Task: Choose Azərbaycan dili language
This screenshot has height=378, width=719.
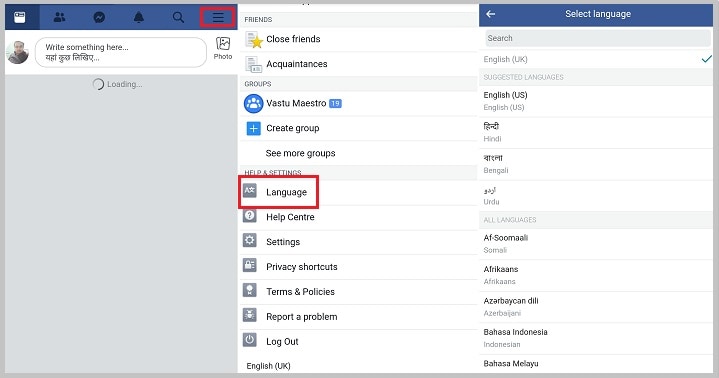Action: tap(596, 307)
